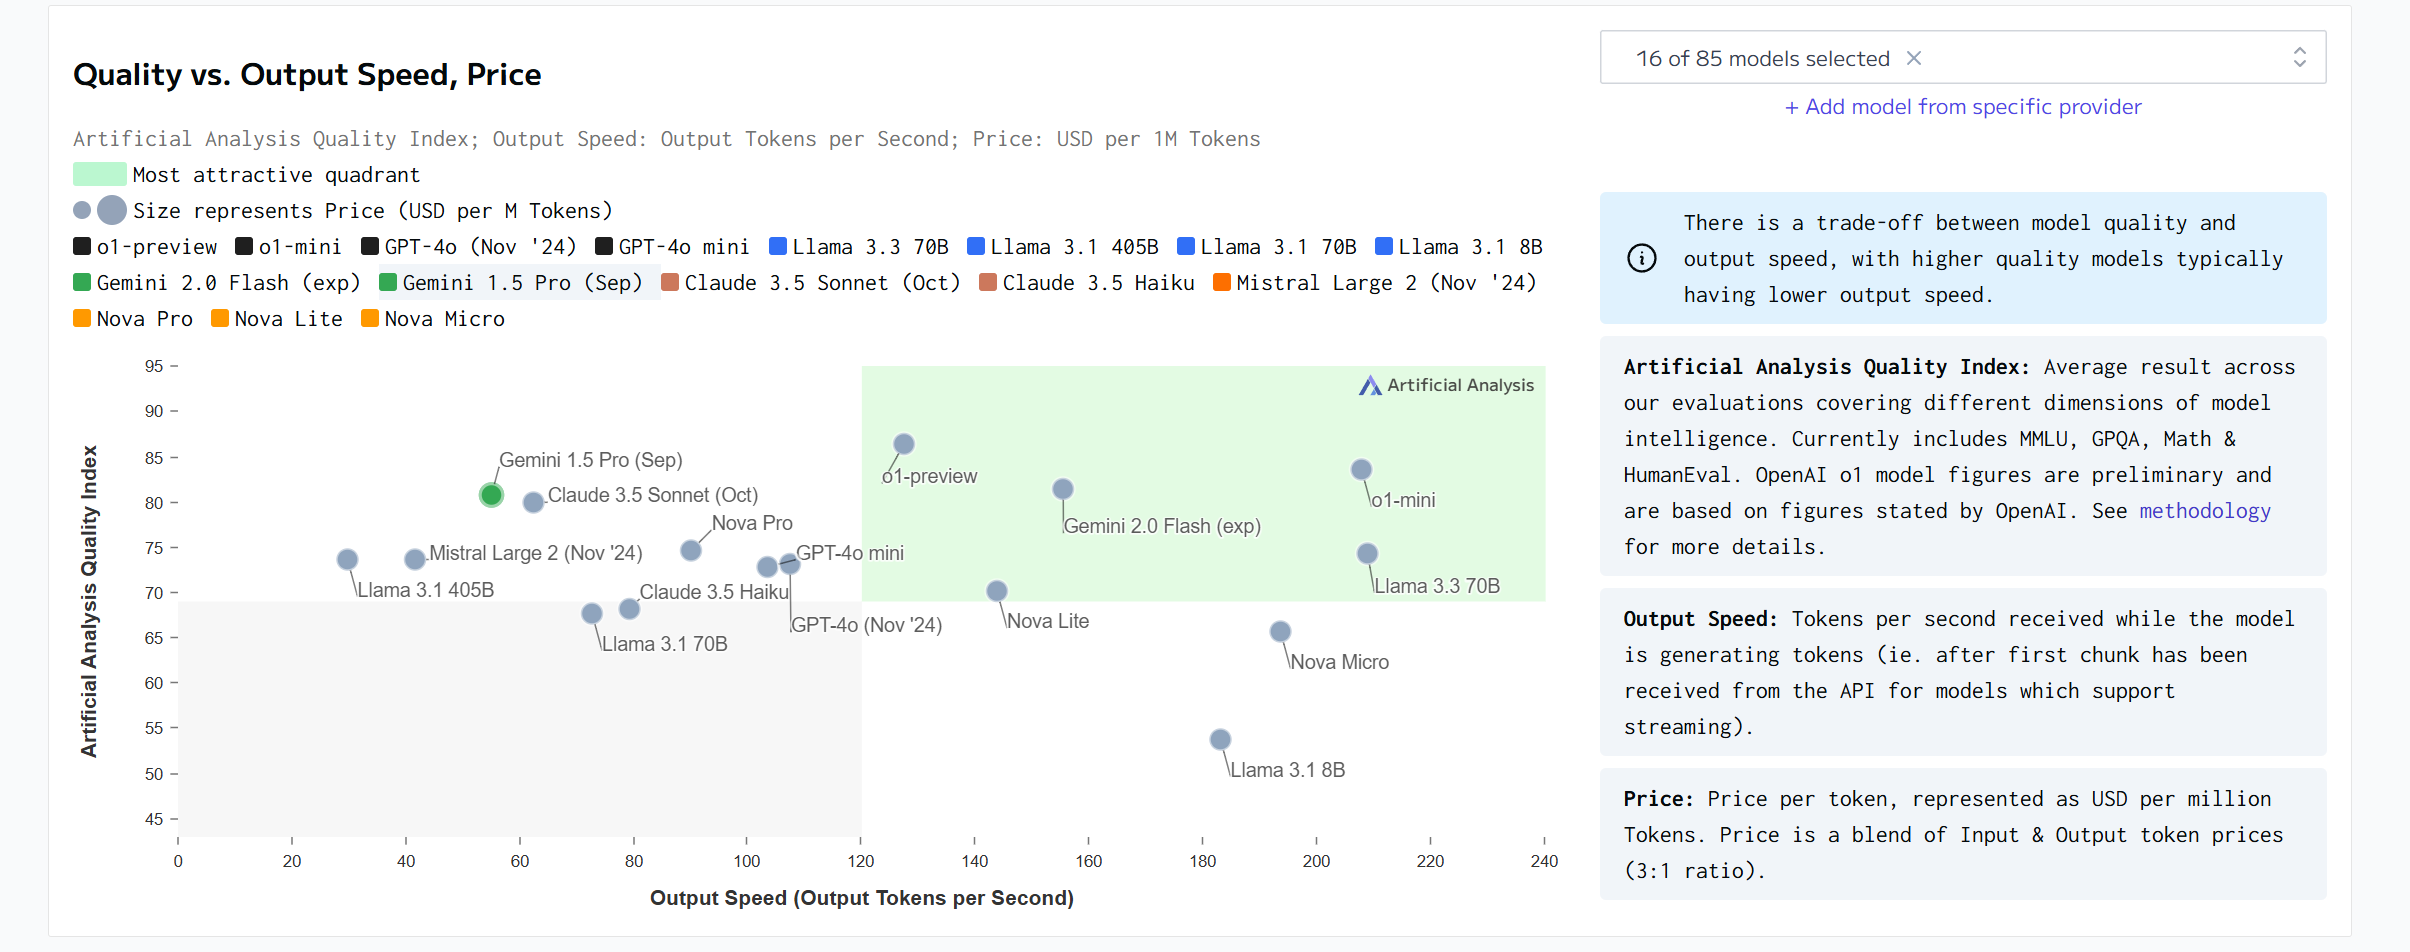Click the Claude 3.5 Haiku data point

click(629, 609)
